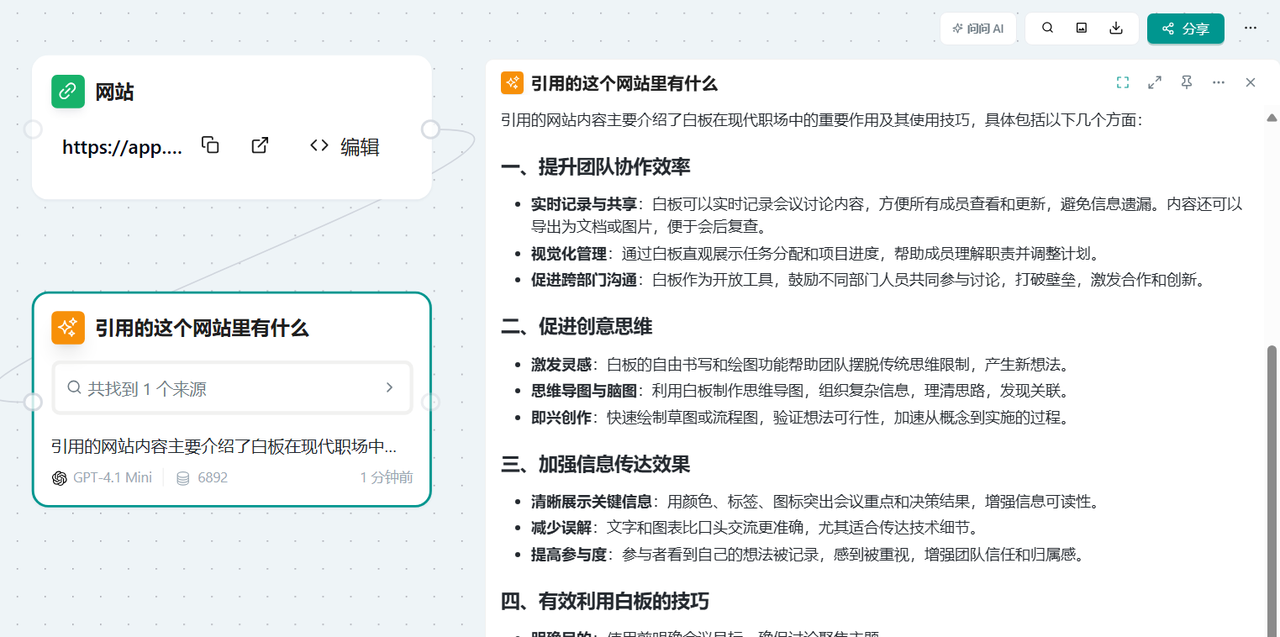Viewport: 1280px width, 637px height.
Task: Click the 编辑 edit button on website card
Action: click(x=345, y=146)
